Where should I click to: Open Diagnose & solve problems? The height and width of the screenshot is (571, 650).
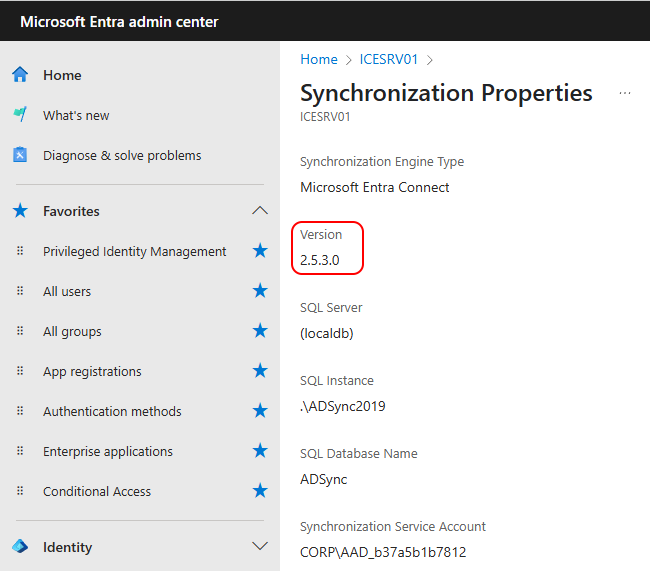coord(122,156)
